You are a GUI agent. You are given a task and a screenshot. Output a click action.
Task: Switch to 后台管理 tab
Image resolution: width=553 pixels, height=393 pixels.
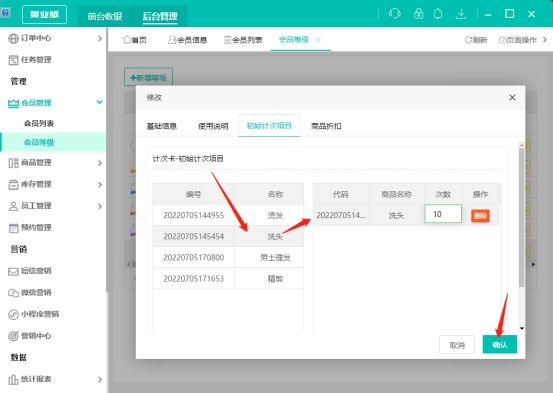pos(160,16)
